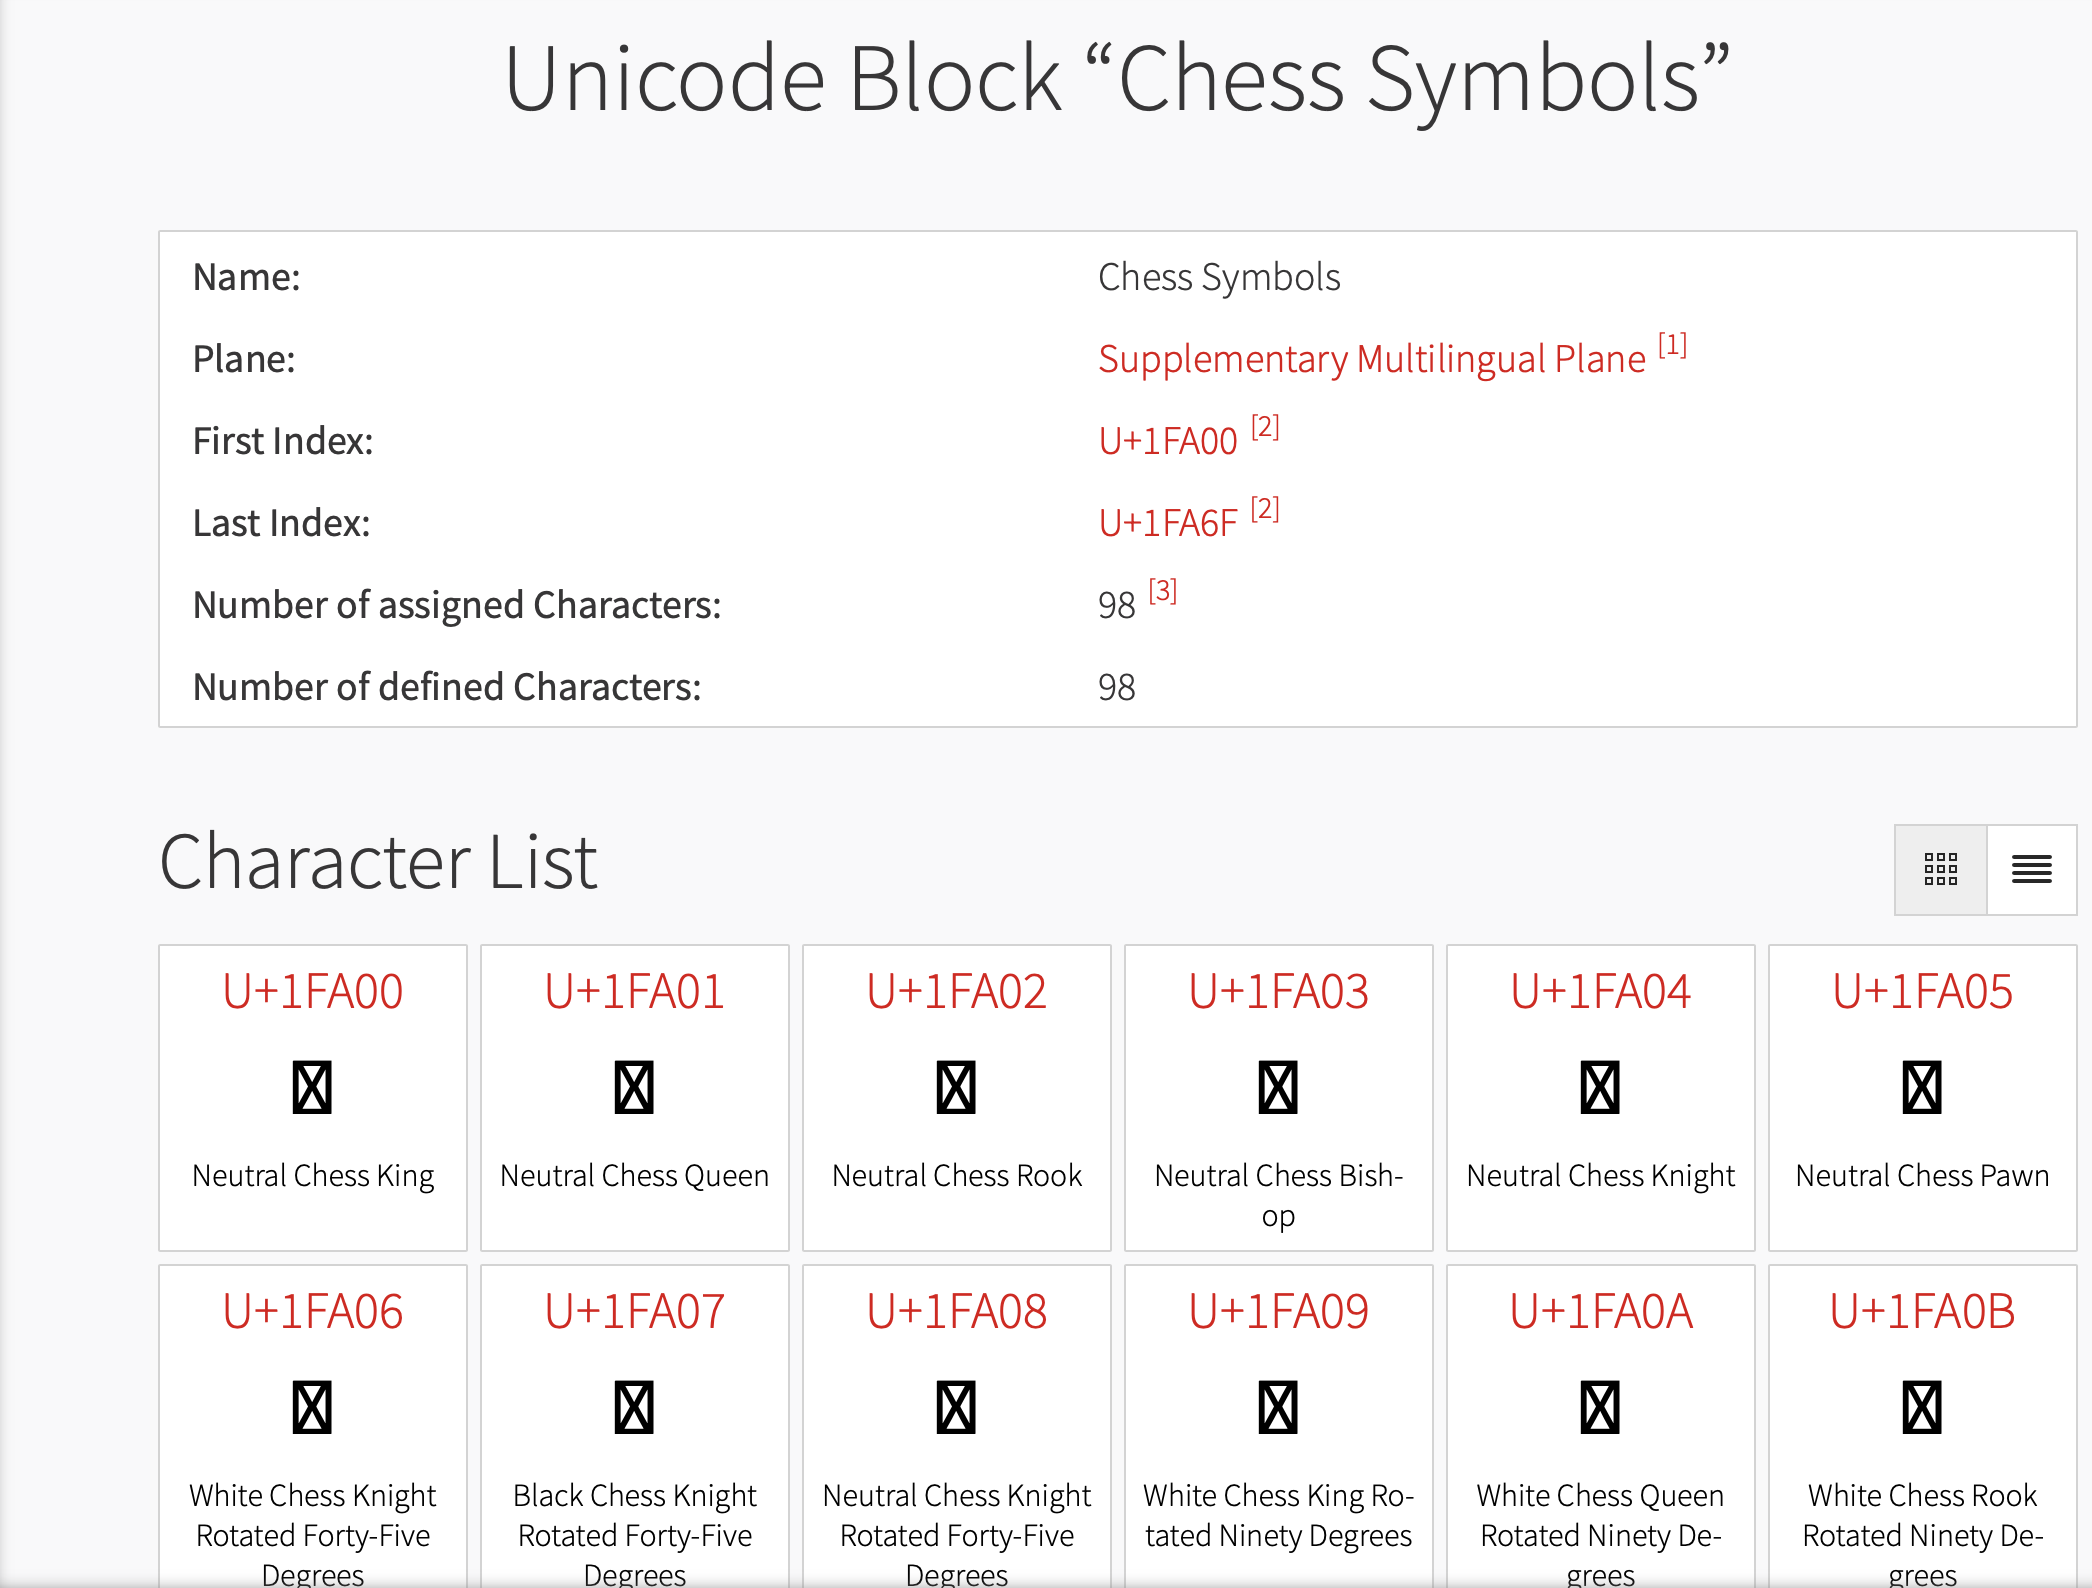Open the Neutral Chess Queen glyph
Screen dimensions: 2092x1588
click(x=634, y=1088)
